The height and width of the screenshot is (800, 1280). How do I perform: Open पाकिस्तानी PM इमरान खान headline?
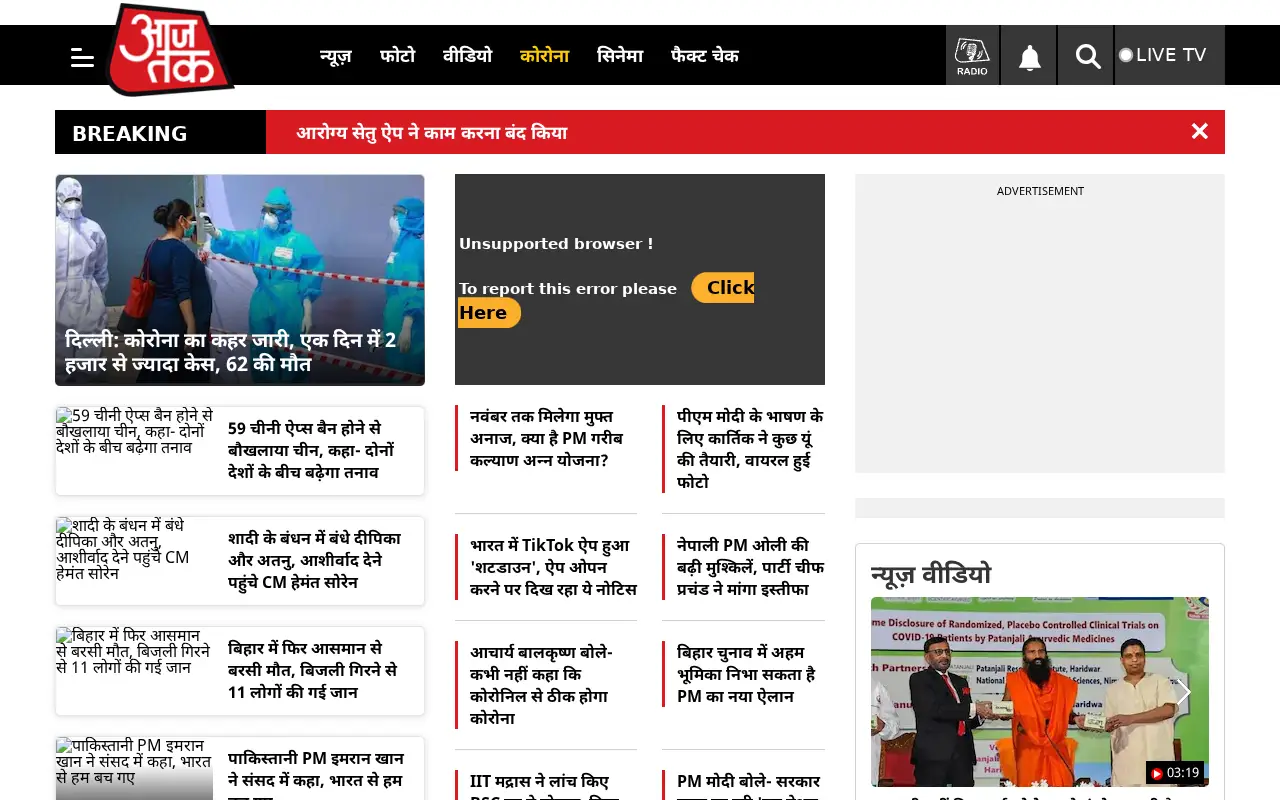pos(316,773)
